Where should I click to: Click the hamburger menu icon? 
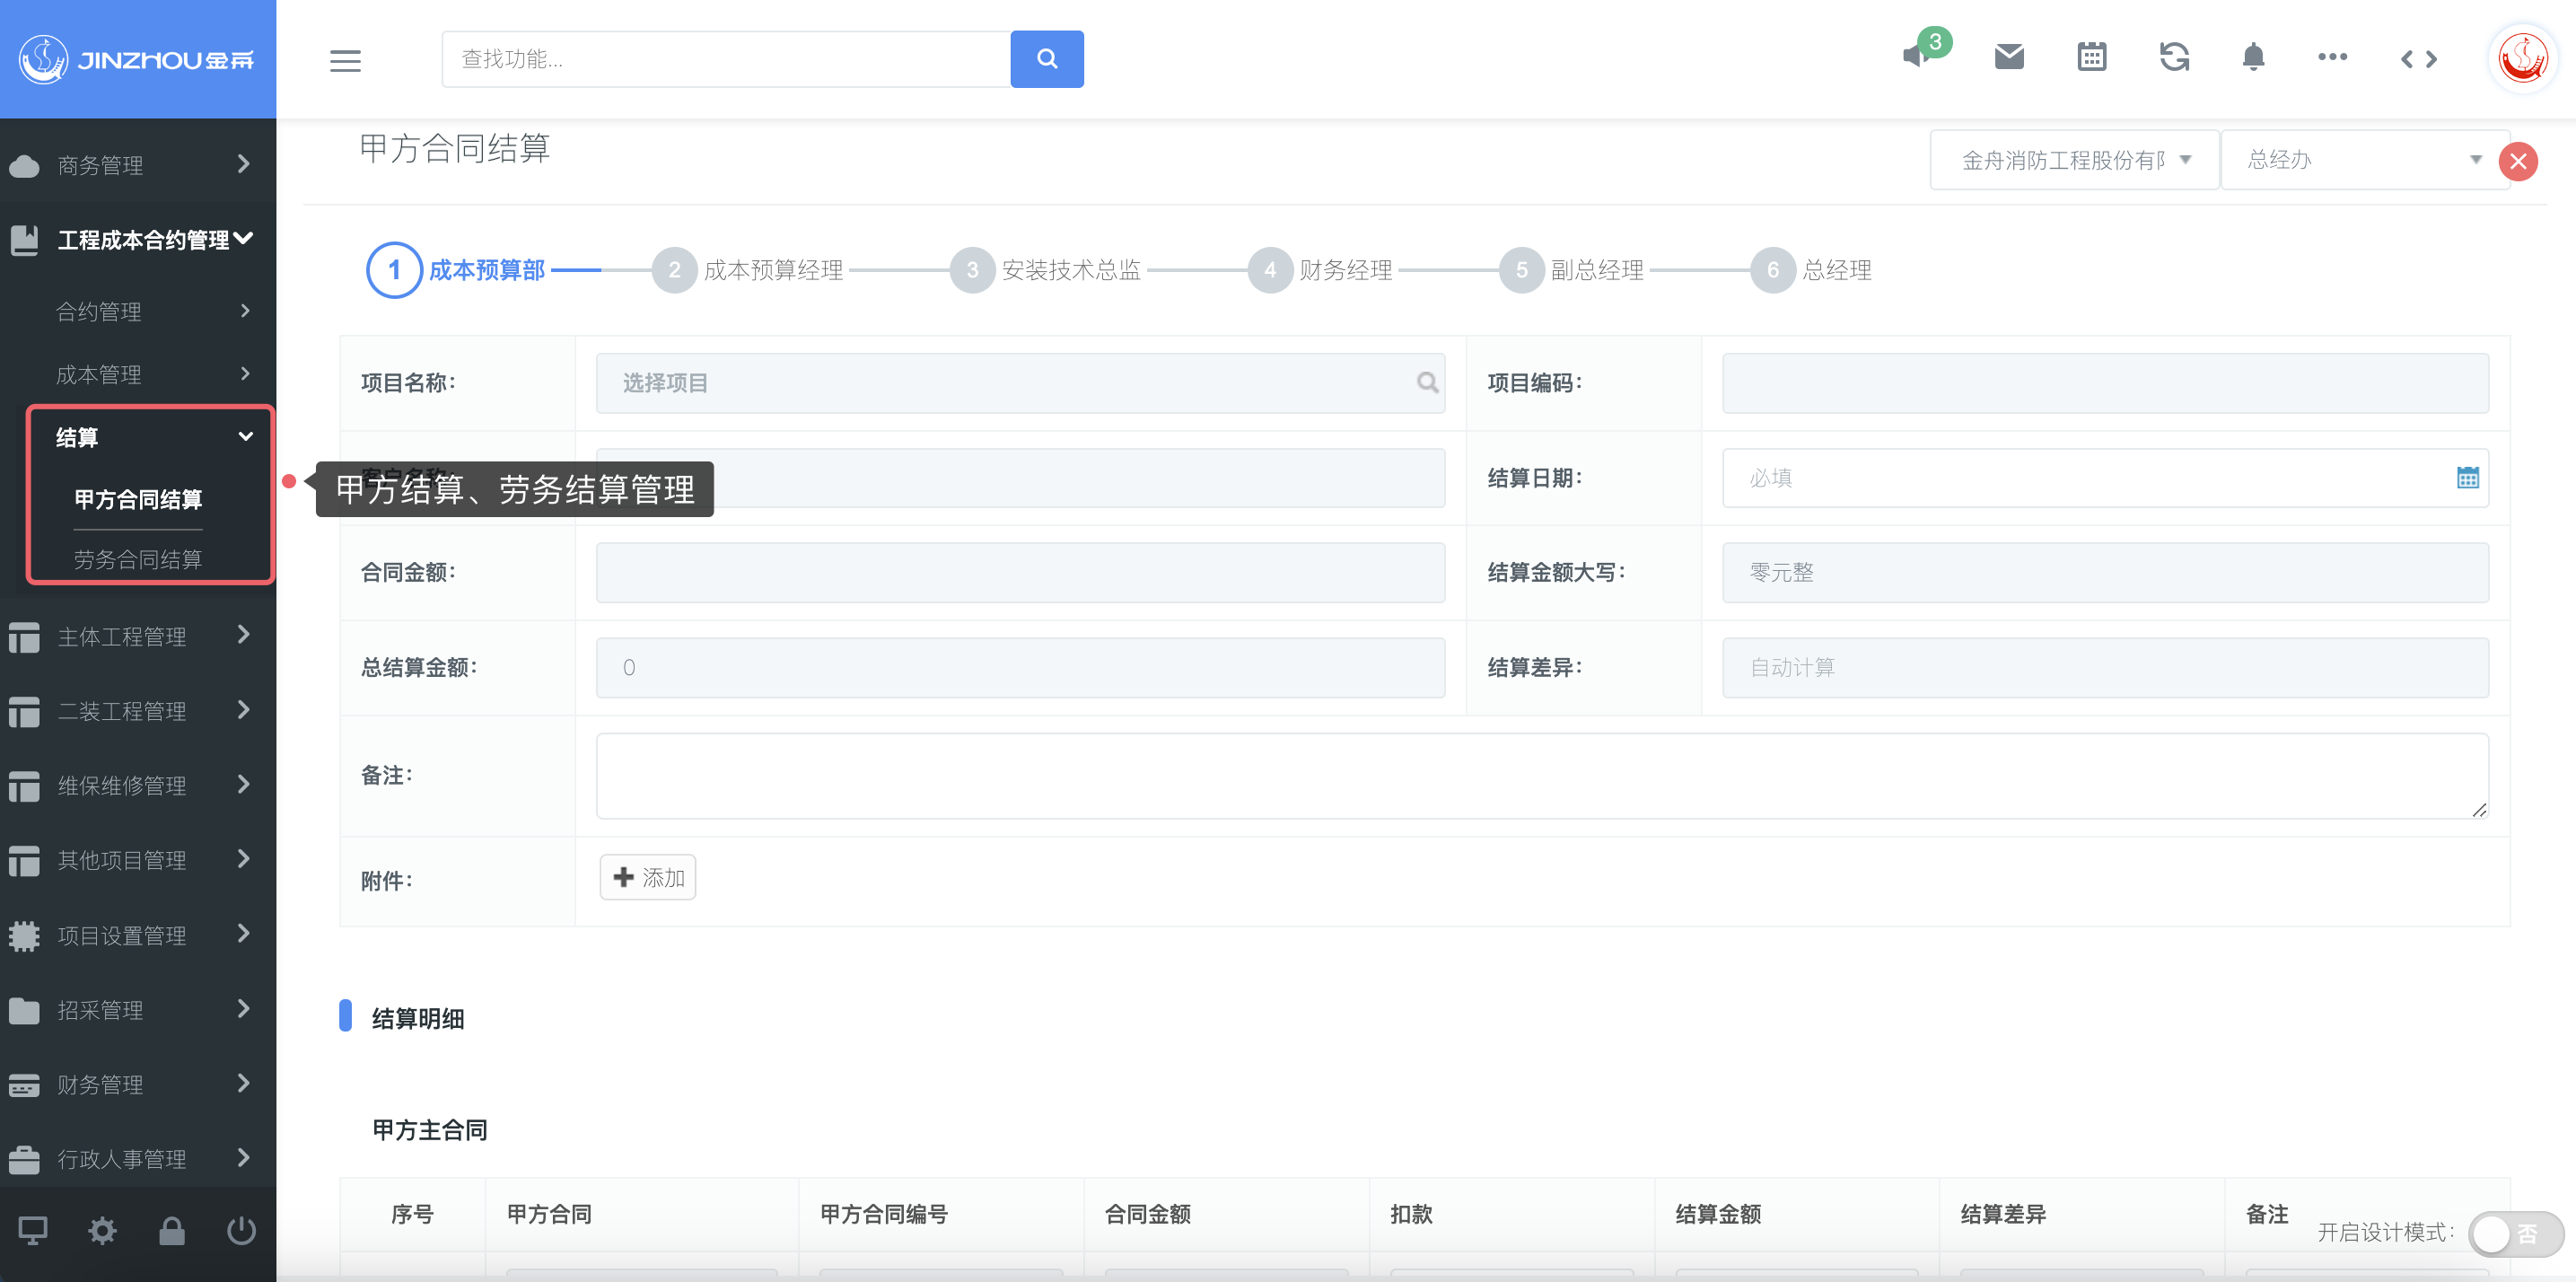coord(345,60)
